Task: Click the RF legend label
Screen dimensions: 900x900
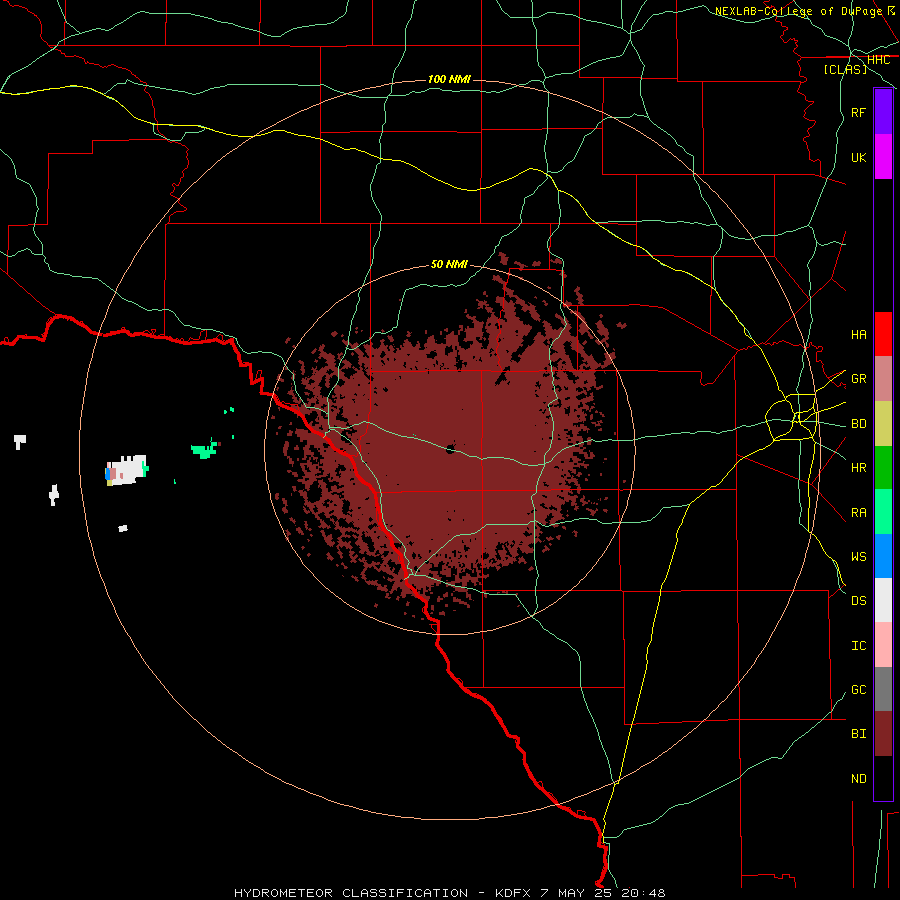Action: 859,112
